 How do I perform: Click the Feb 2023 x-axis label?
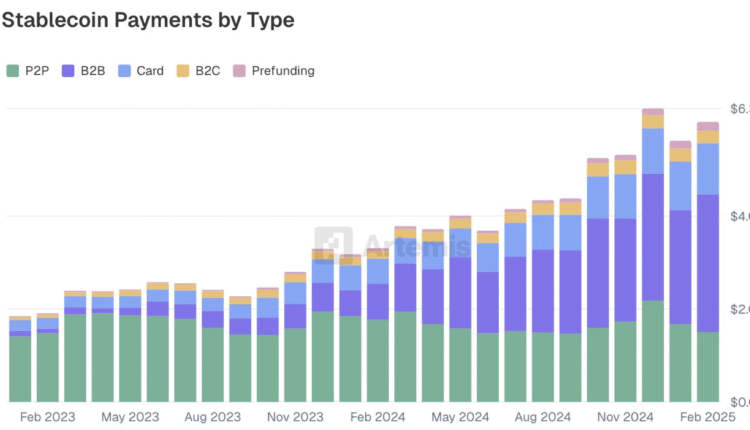pos(48,417)
